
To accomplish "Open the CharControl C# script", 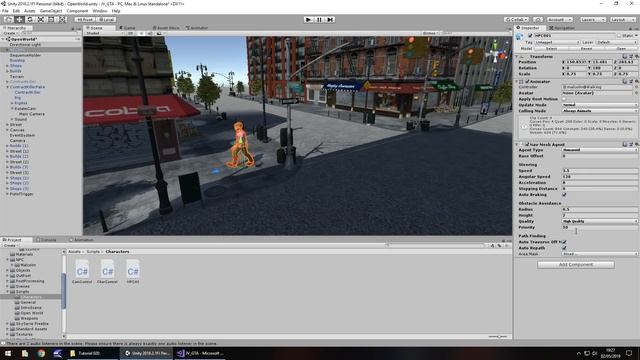I will [107, 271].
